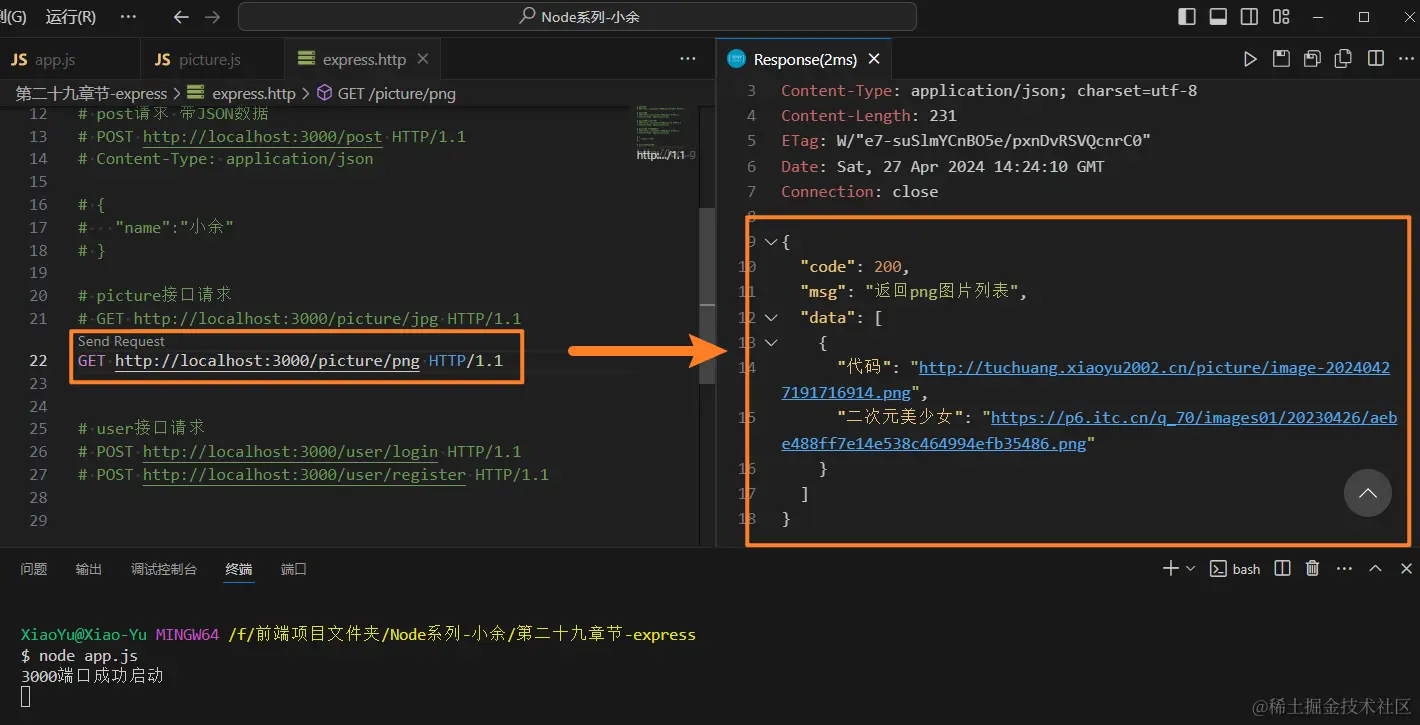Open the 调试控制台 panel tab
The width and height of the screenshot is (1420, 725).
[x=164, y=569]
